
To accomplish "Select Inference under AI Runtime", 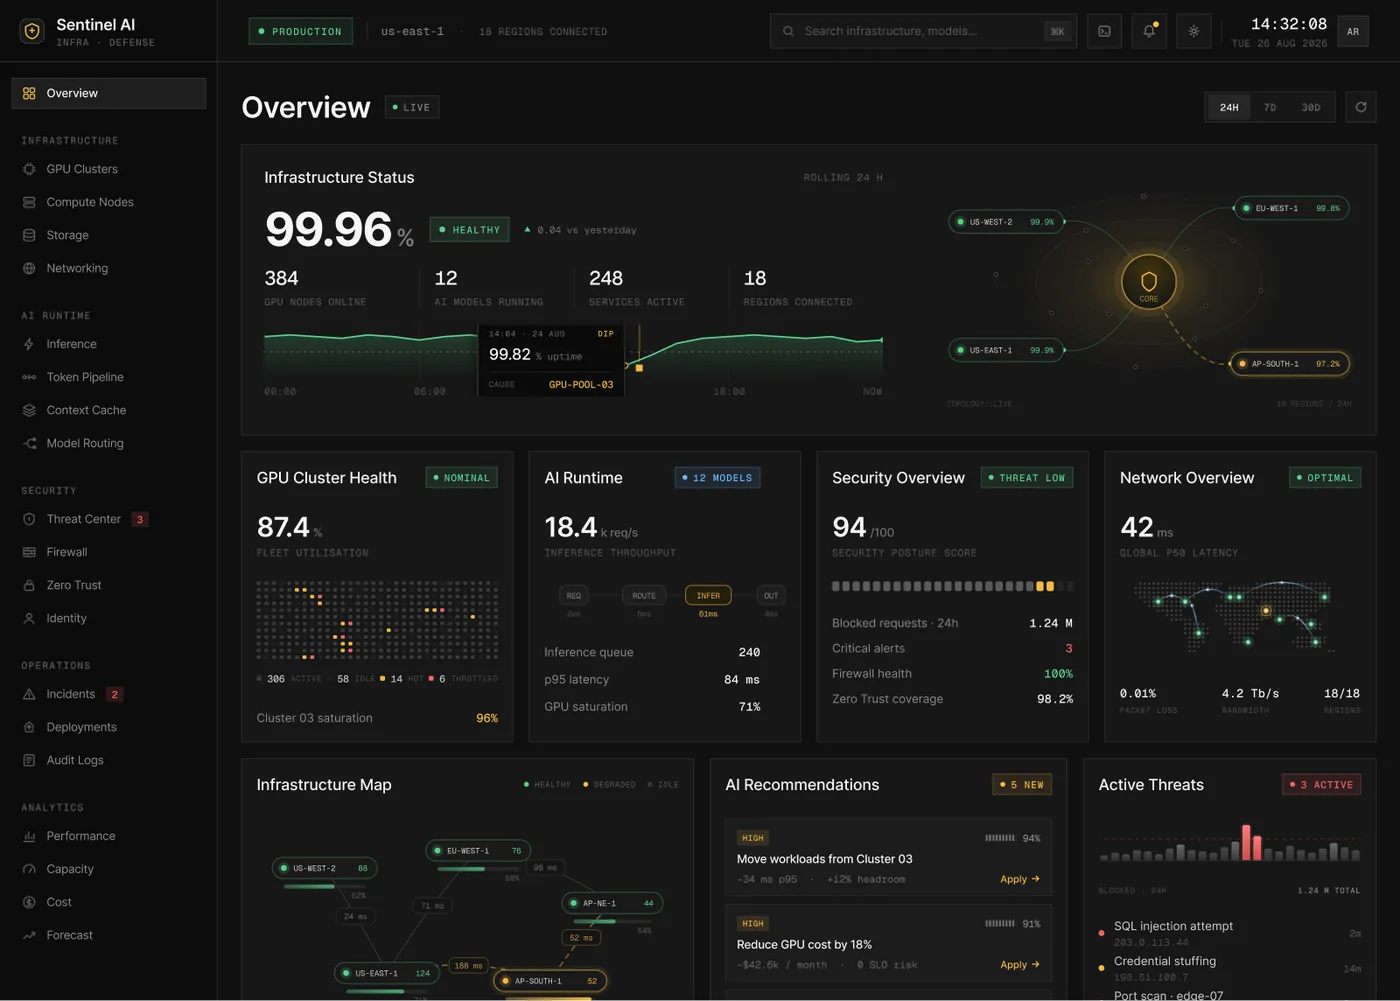I will click(x=108, y=344).
